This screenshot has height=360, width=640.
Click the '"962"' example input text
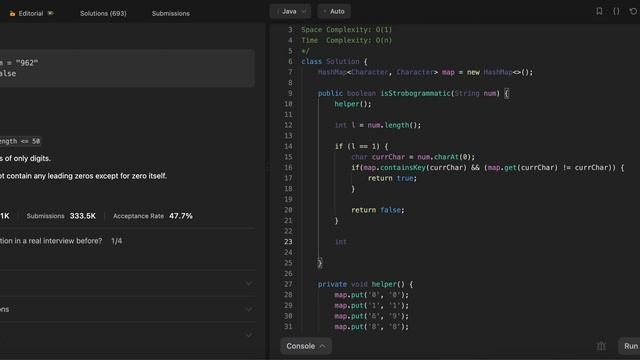pyautogui.click(x=27, y=63)
